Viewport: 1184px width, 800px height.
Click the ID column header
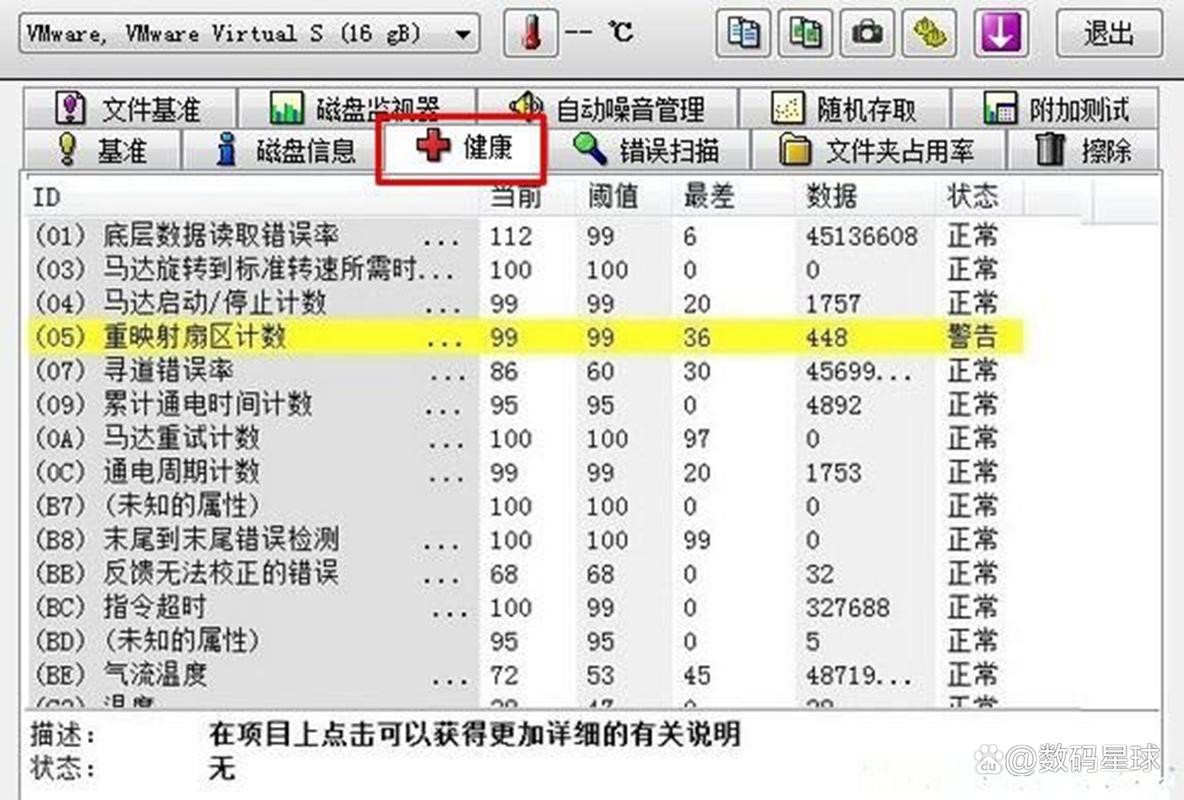tap(253, 197)
